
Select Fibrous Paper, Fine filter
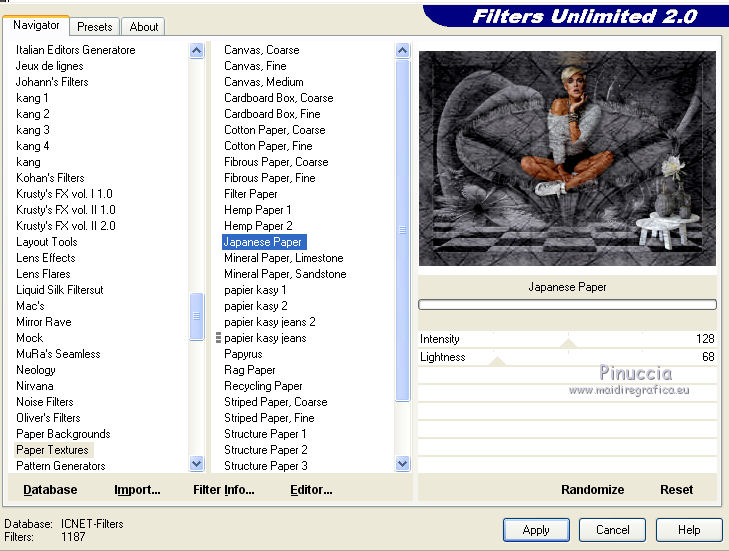(270, 178)
